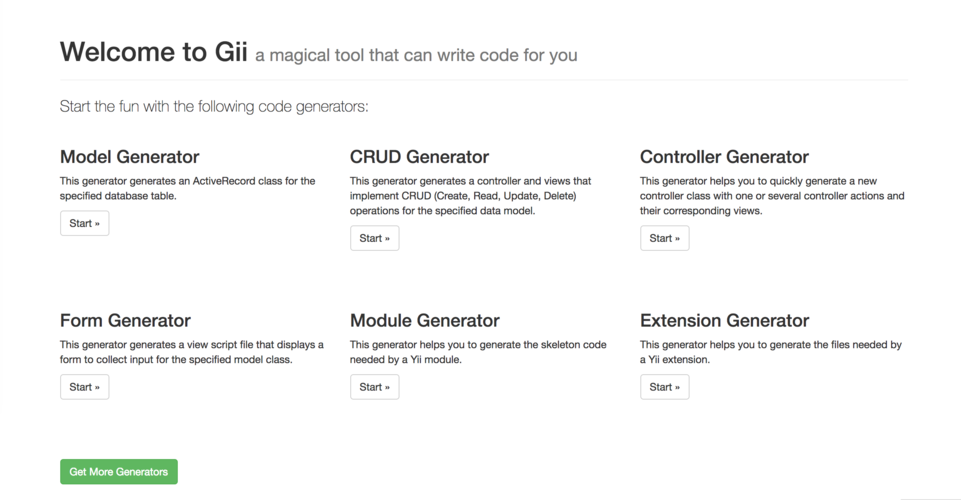Click the ActiveRecord class description text
Image resolution: width=961 pixels, height=500 pixels.
pyautogui.click(x=187, y=188)
